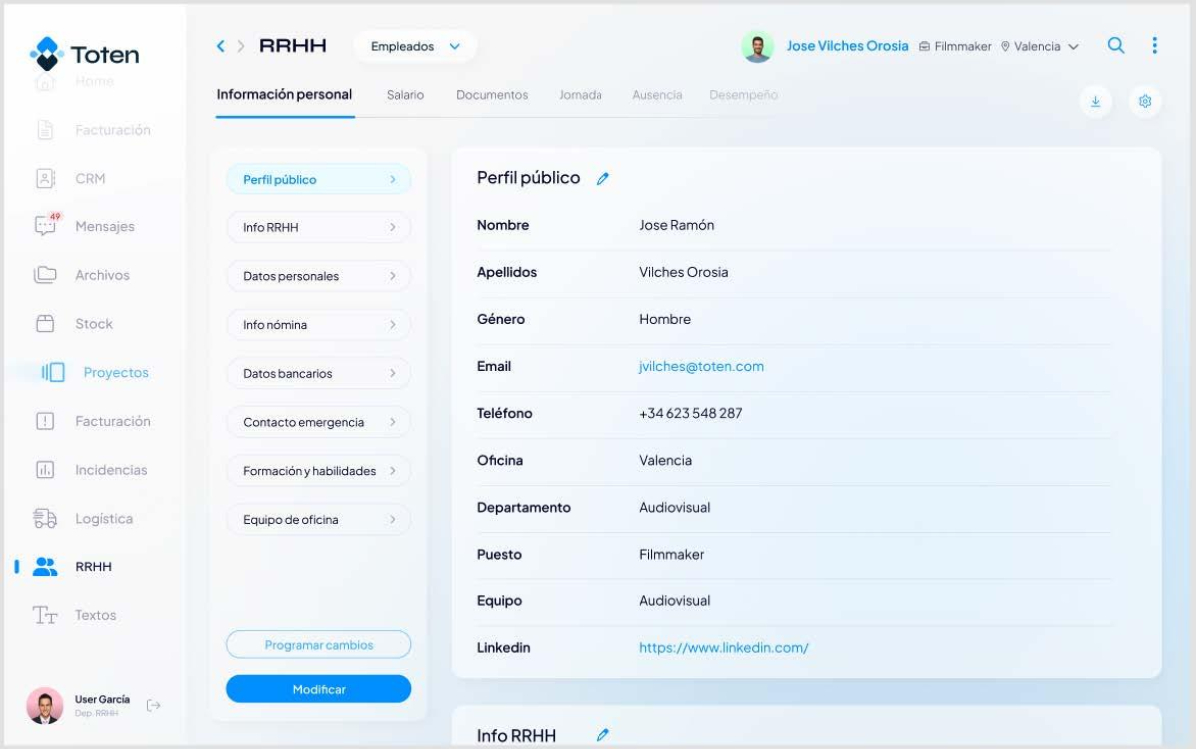1196x749 pixels.
Task: Switch to the Salario tab
Action: coord(405,95)
